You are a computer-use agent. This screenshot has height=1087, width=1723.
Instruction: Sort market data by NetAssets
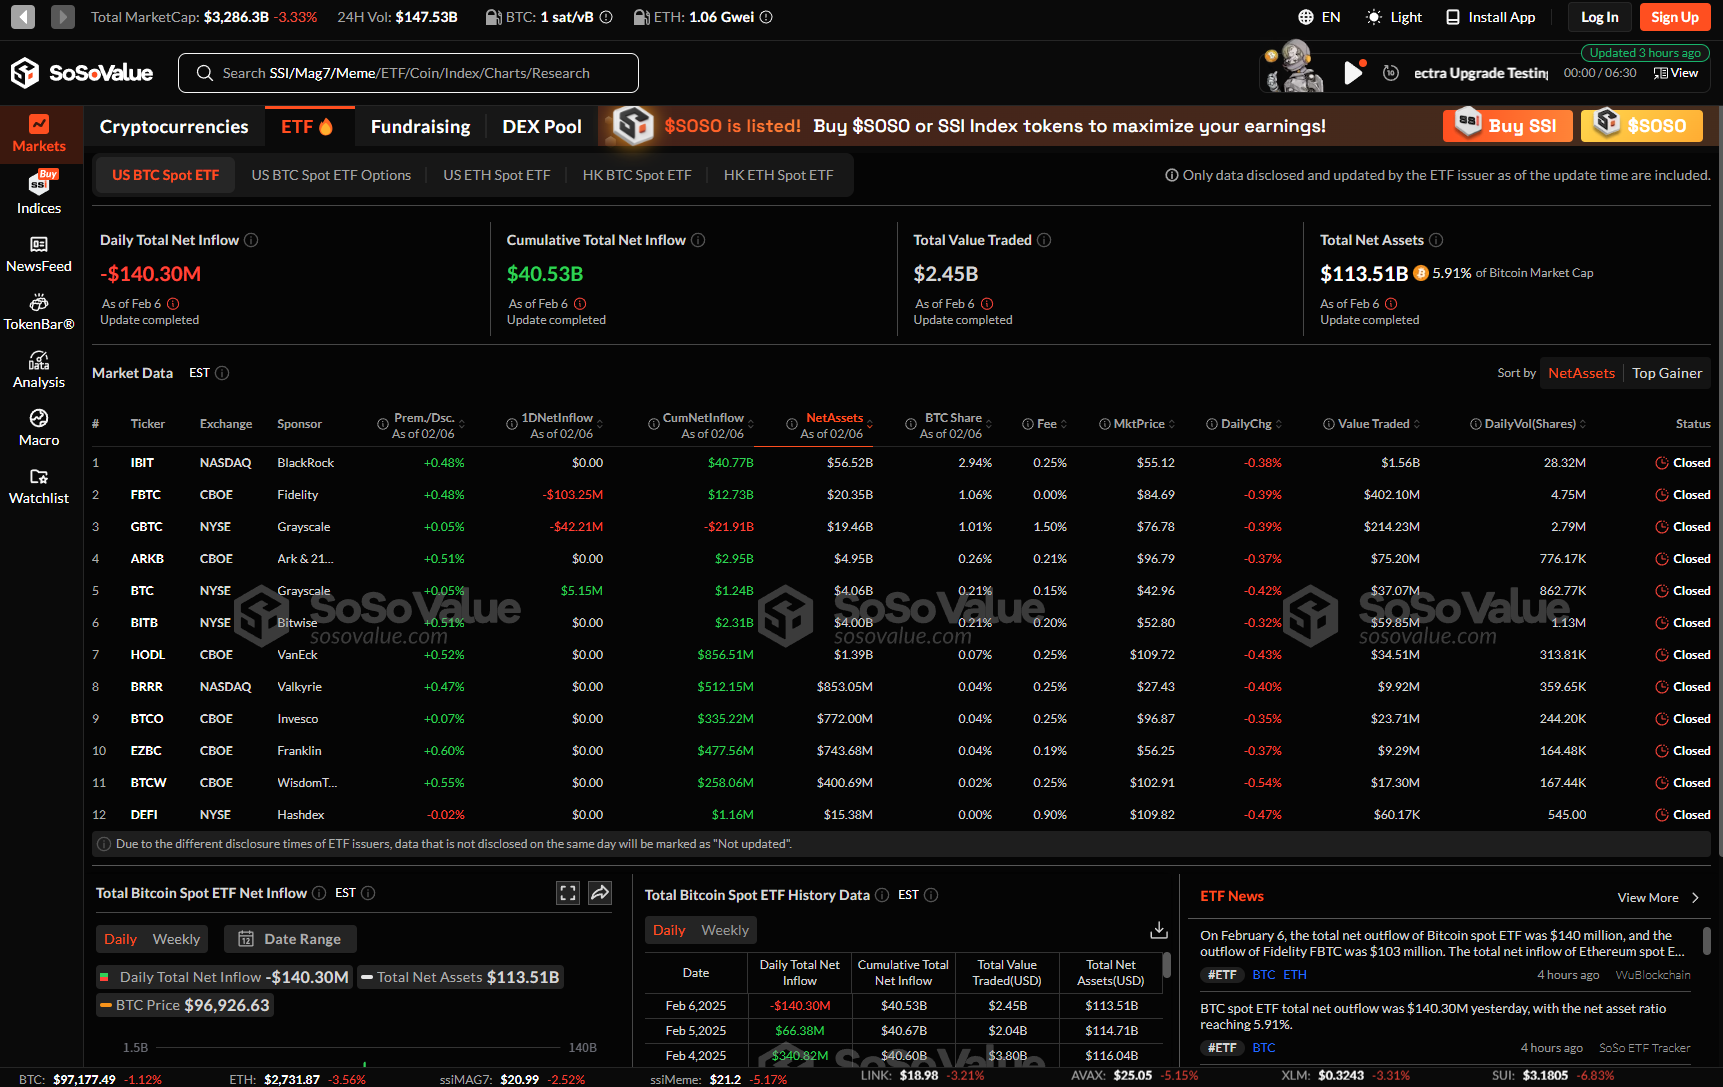(1581, 373)
